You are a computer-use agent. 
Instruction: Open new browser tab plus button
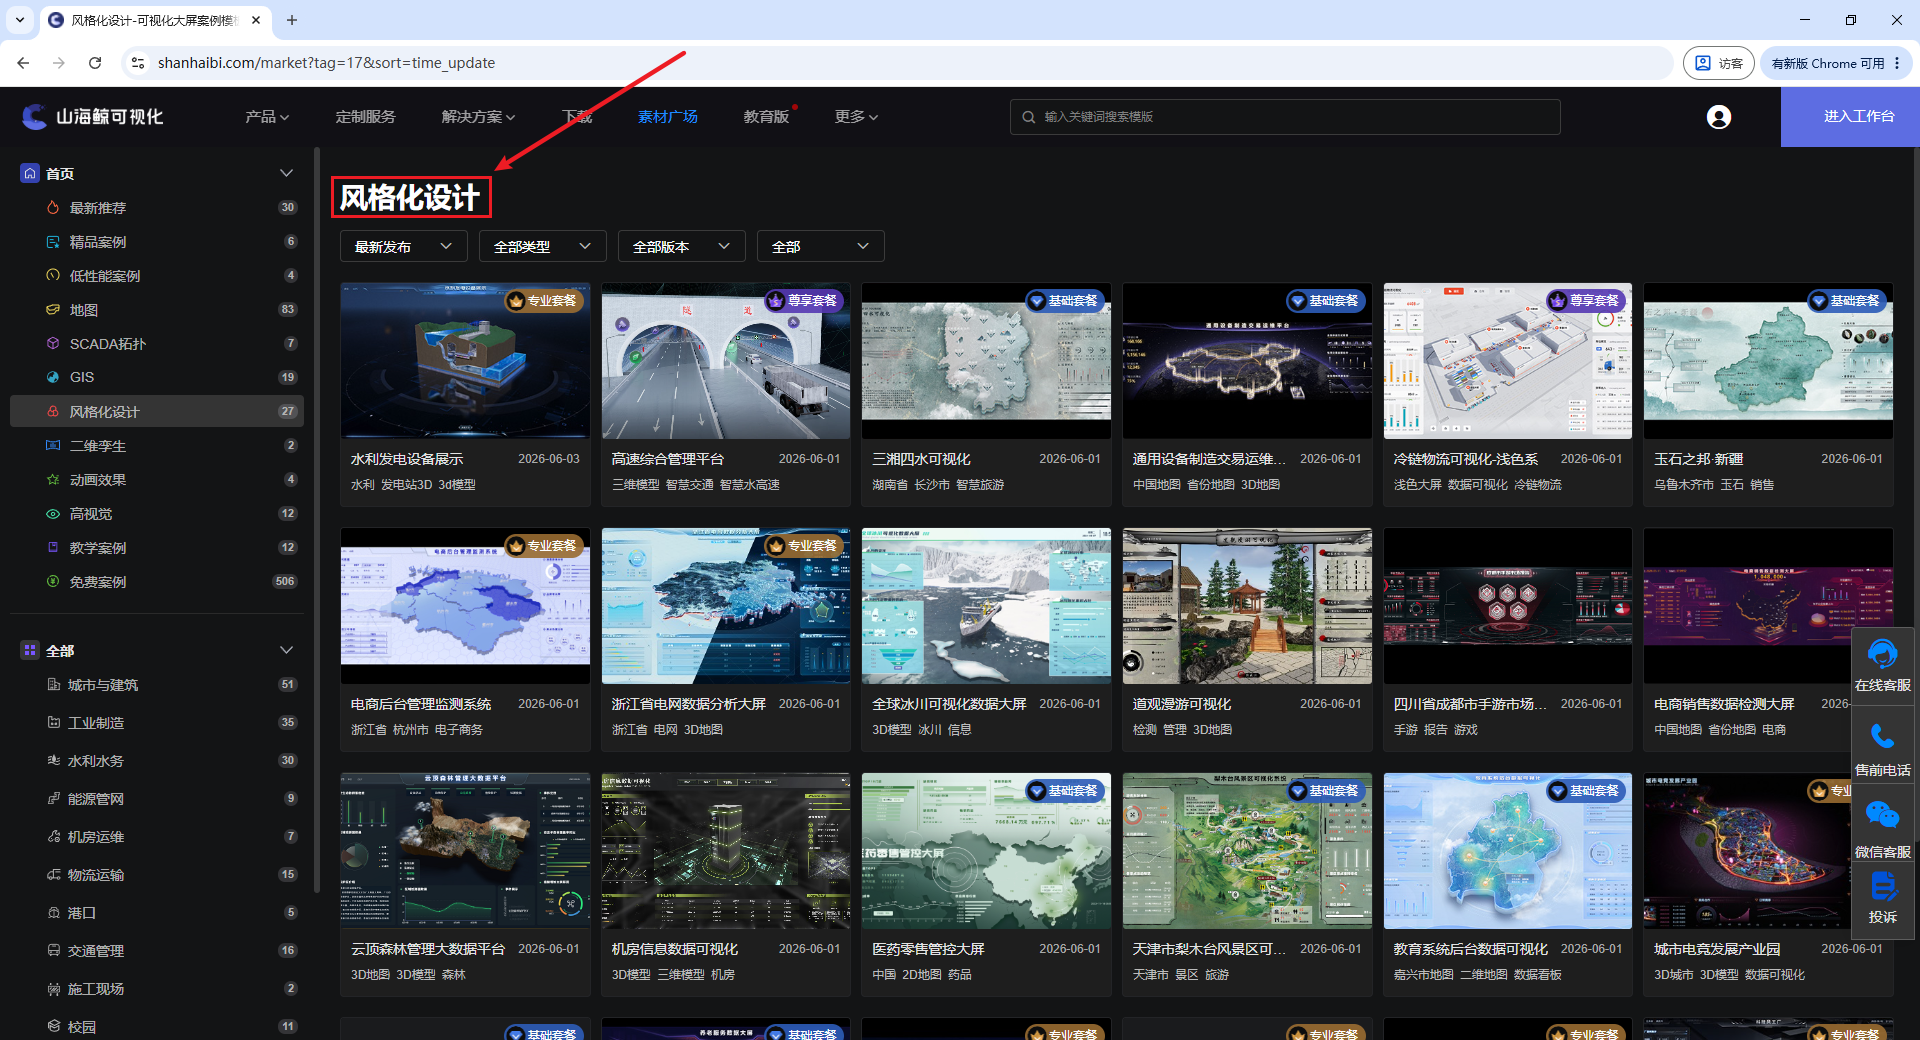coord(292,20)
